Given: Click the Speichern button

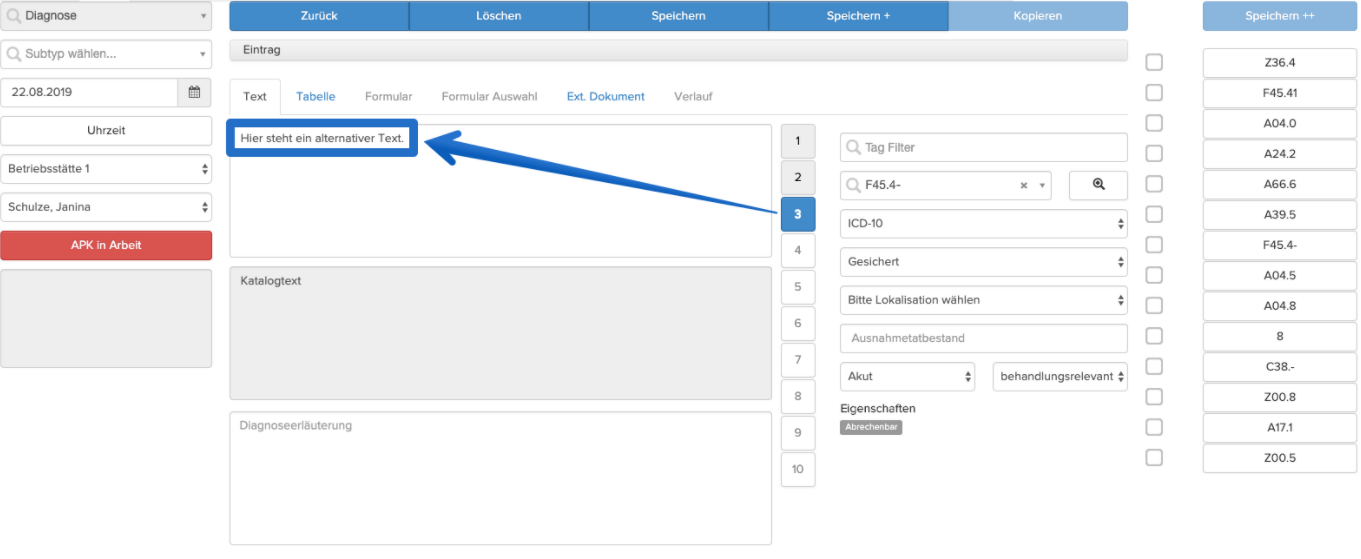Looking at the screenshot, I should tap(678, 16).
